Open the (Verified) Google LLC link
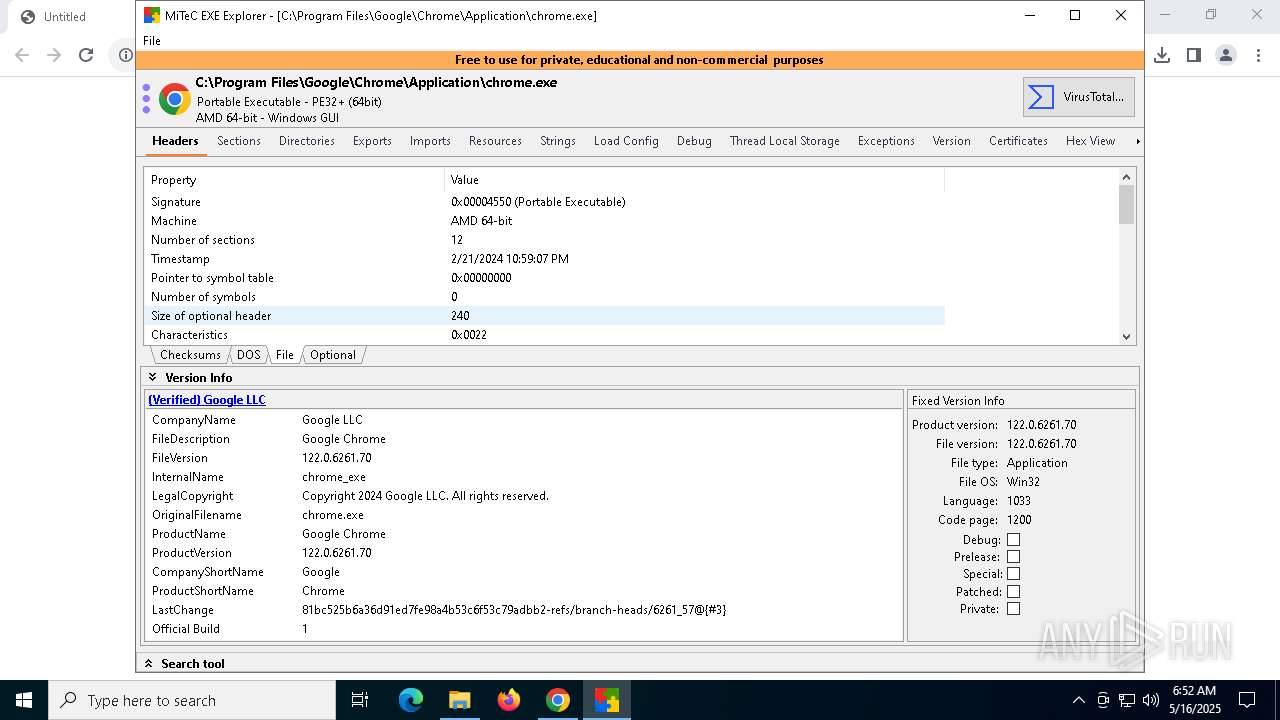The height and width of the screenshot is (720, 1280). pos(207,399)
